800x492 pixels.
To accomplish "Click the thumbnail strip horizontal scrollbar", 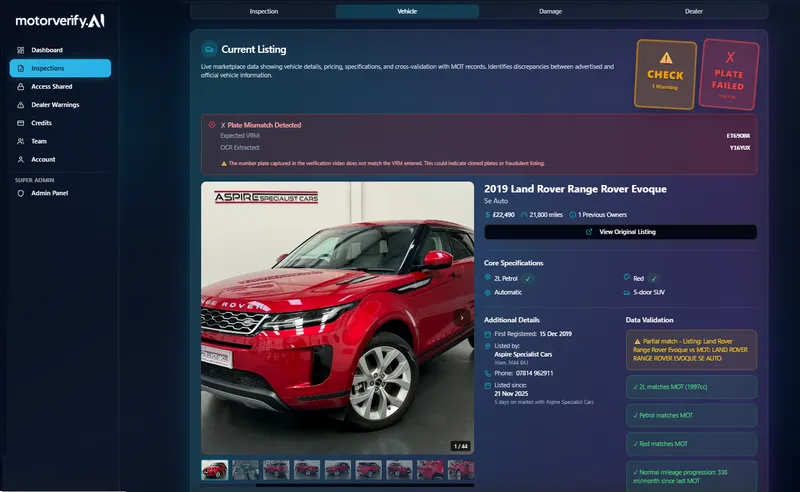I will point(364,485).
